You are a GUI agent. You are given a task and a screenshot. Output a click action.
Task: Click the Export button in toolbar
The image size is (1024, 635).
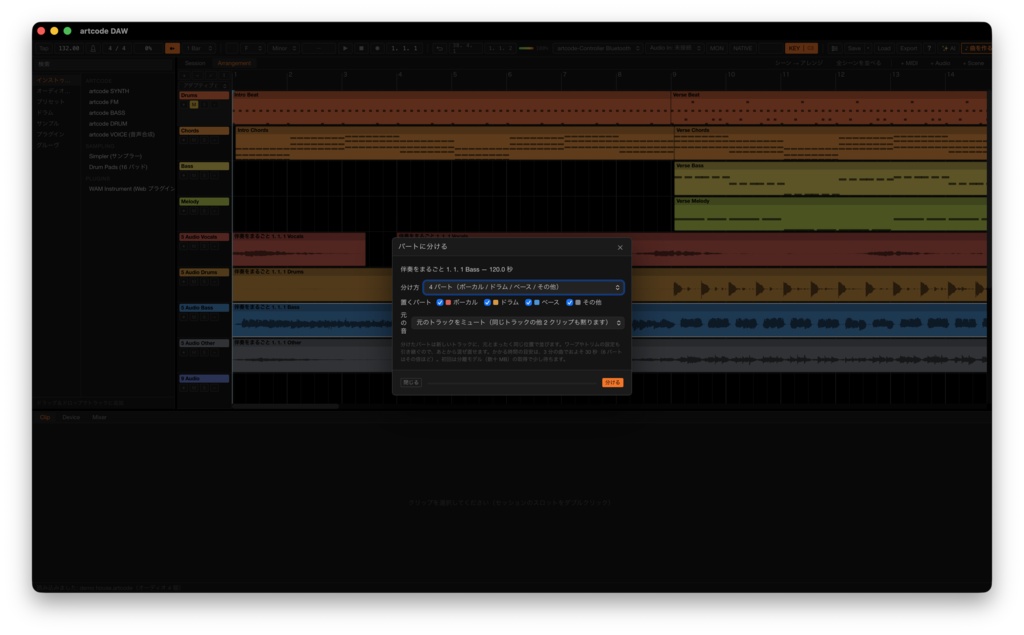(x=908, y=48)
